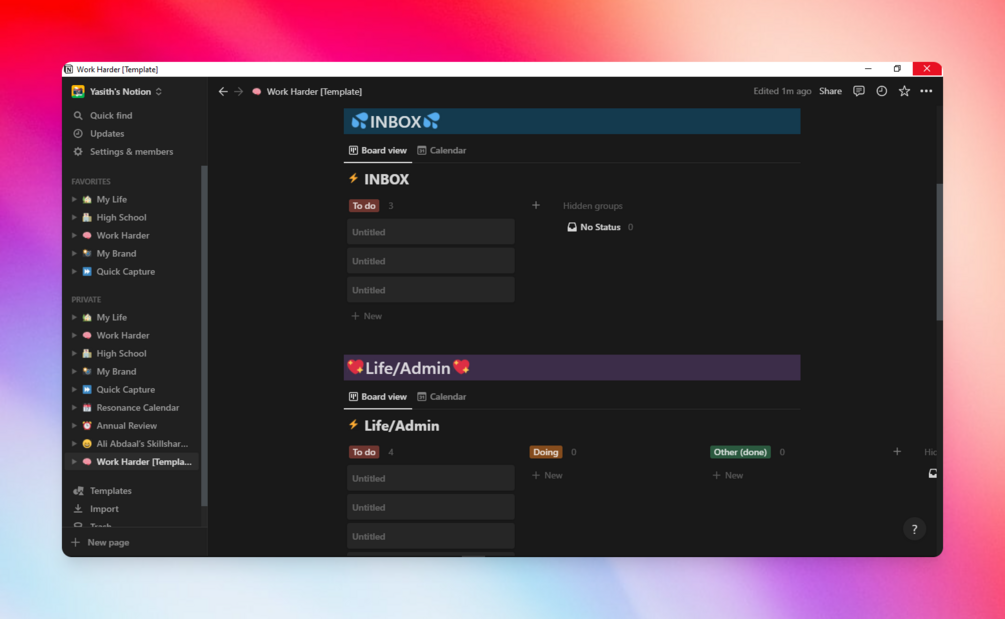Expand Annual Review in Private
Viewport: 1005px width, 619px height.
74,425
